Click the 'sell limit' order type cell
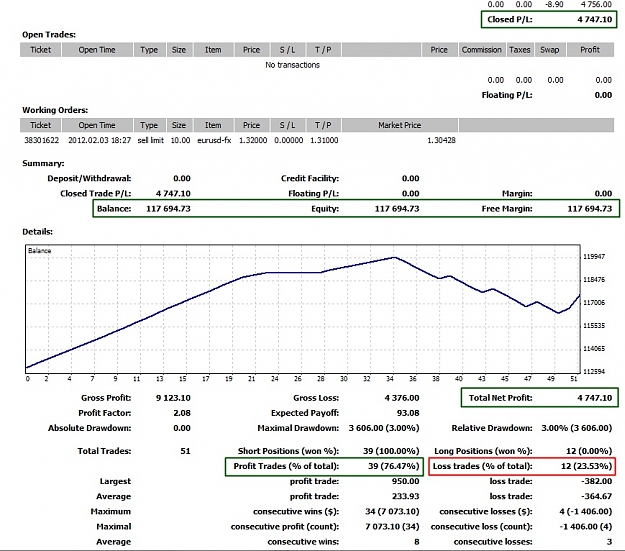 point(151,140)
